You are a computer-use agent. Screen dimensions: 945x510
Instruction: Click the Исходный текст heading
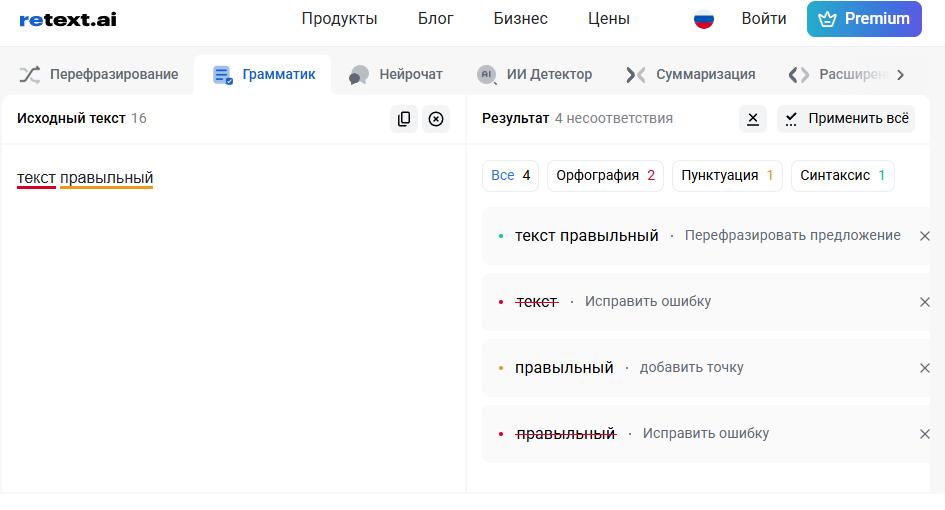point(71,118)
